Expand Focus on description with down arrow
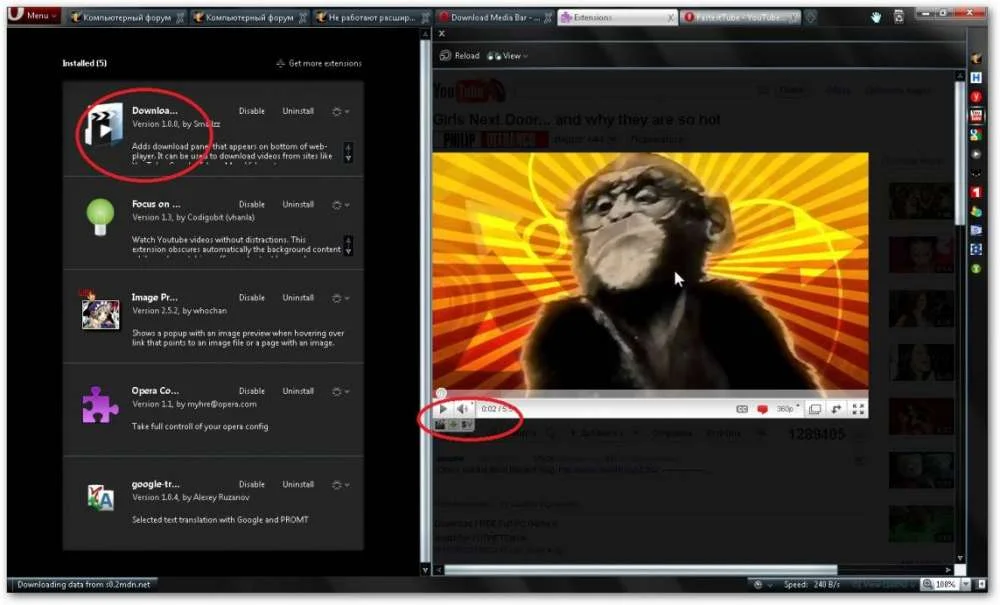The height and width of the screenshot is (605, 1000). point(348,251)
